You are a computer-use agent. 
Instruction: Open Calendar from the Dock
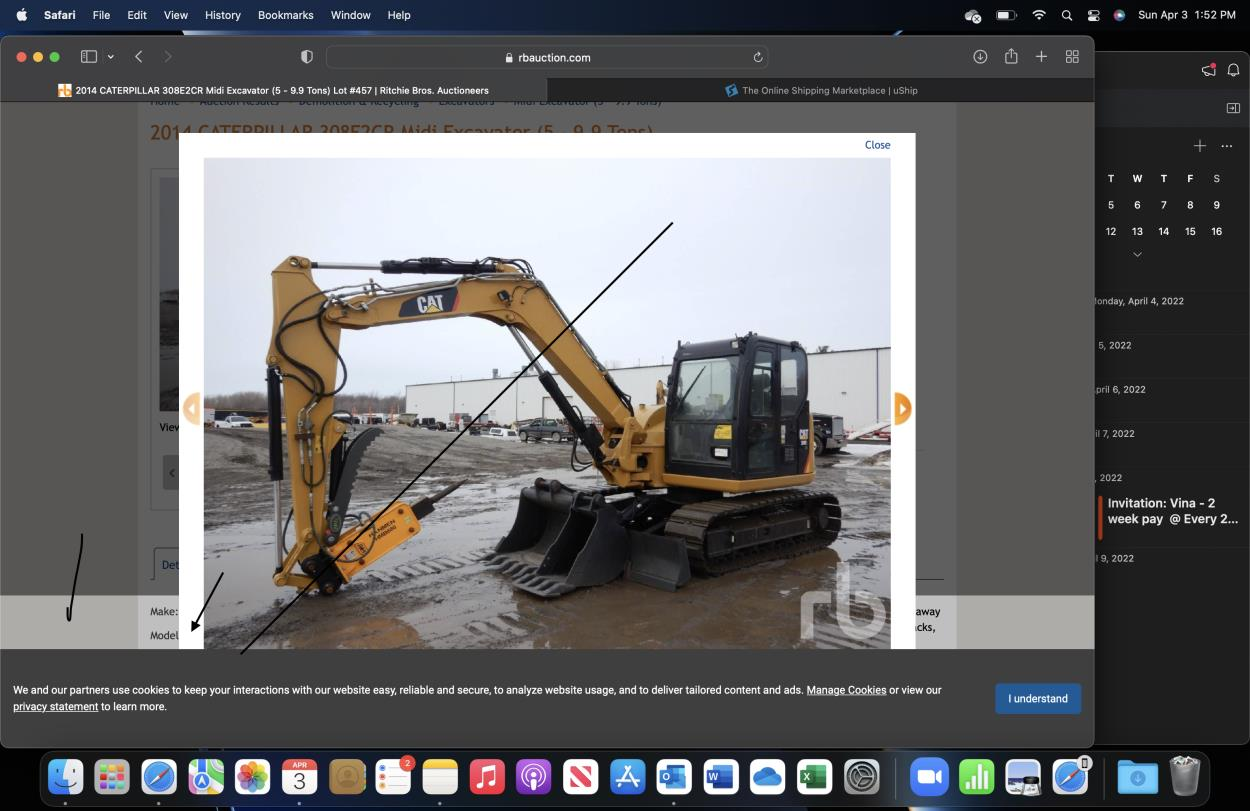(299, 777)
